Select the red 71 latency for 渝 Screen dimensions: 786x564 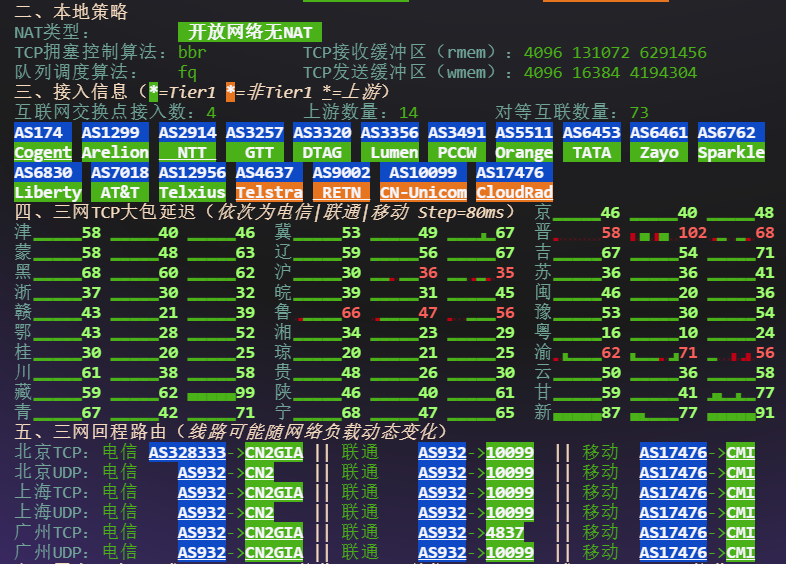tap(688, 352)
